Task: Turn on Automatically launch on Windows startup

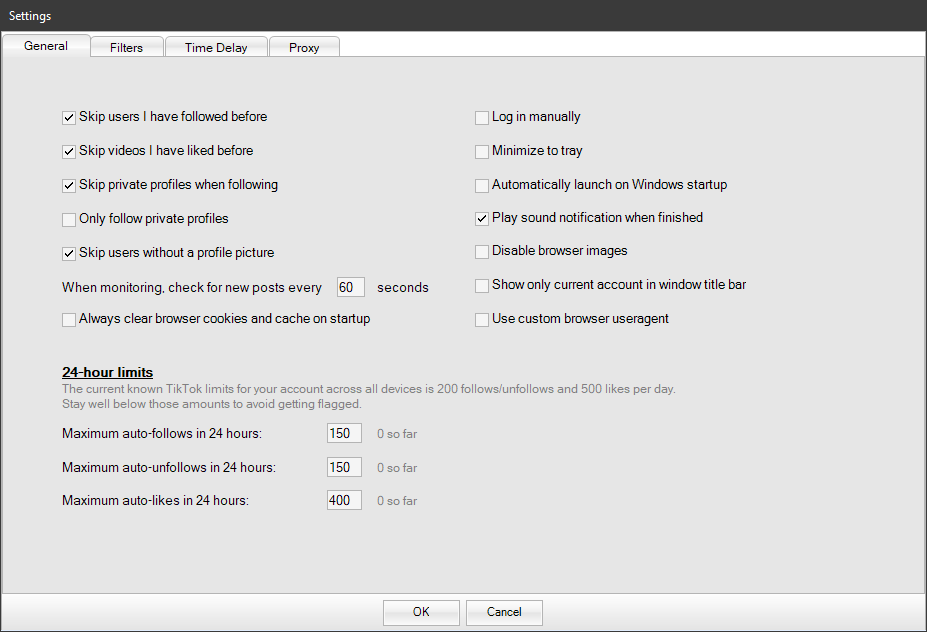Action: pos(482,185)
